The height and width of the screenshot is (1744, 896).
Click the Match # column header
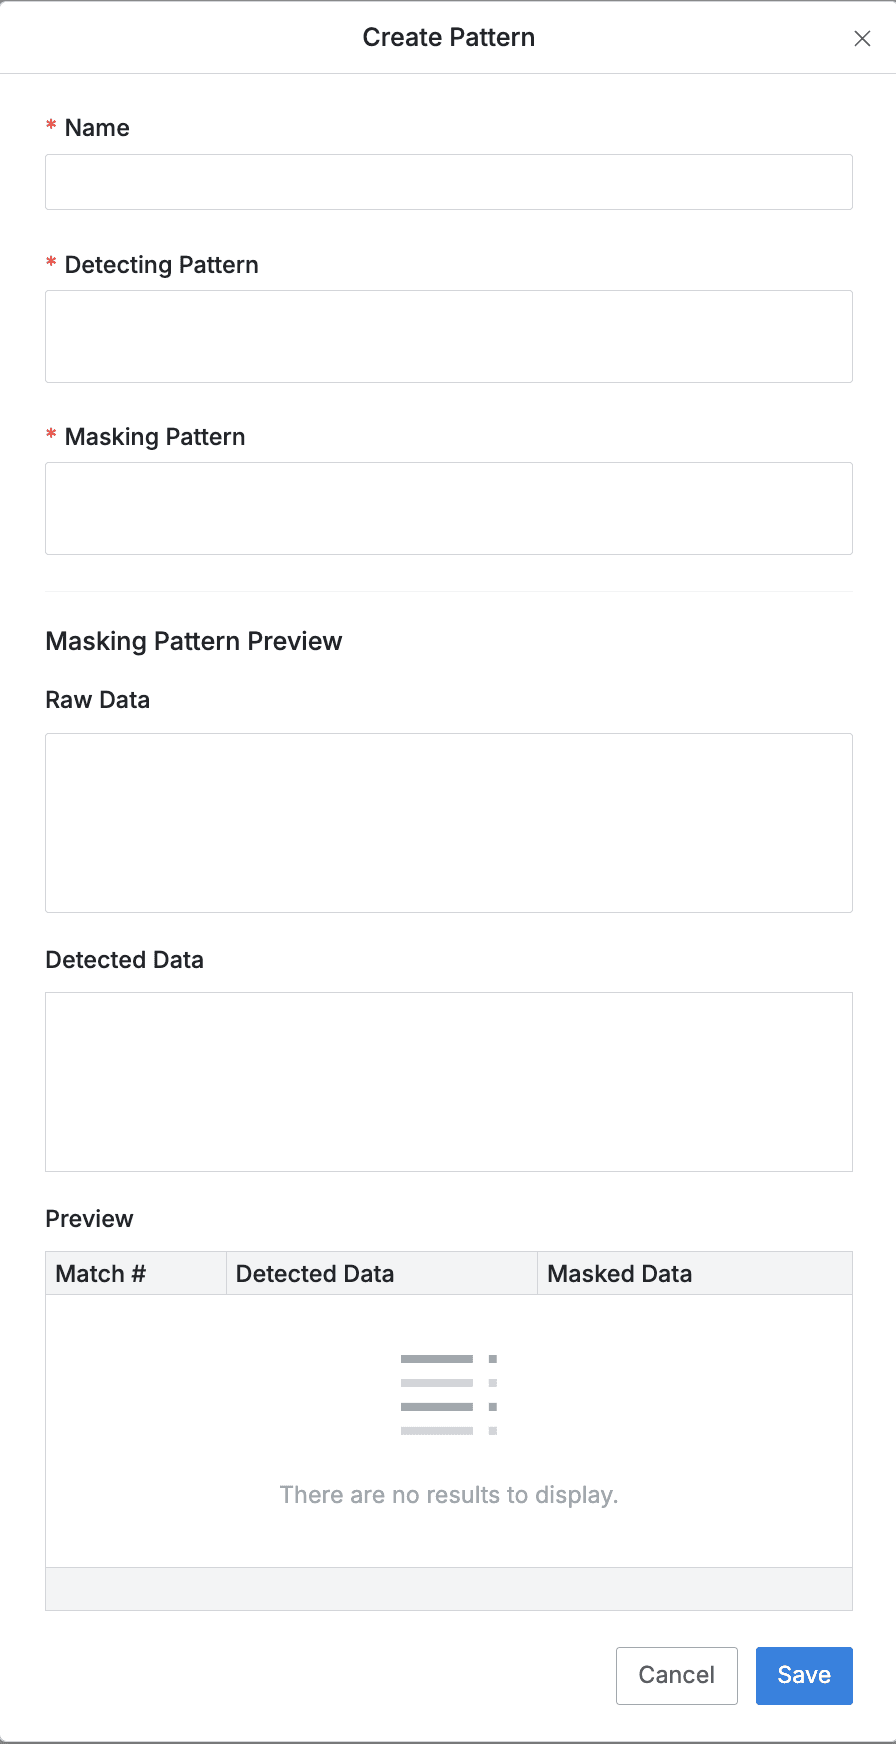coord(99,1273)
